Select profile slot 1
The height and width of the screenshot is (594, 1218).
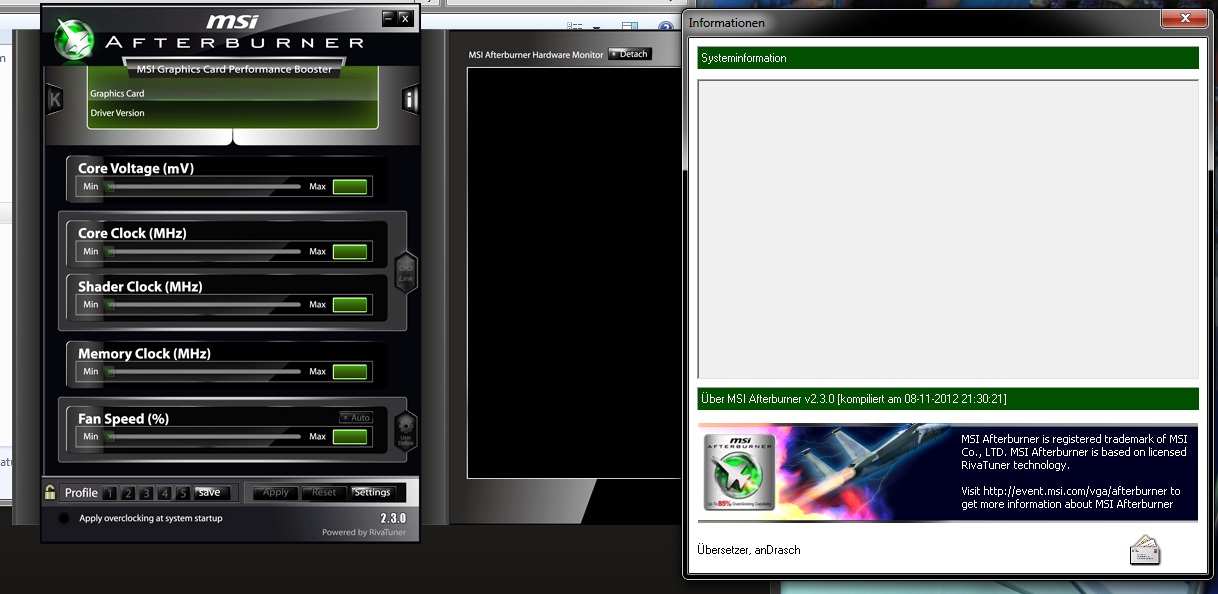point(110,493)
